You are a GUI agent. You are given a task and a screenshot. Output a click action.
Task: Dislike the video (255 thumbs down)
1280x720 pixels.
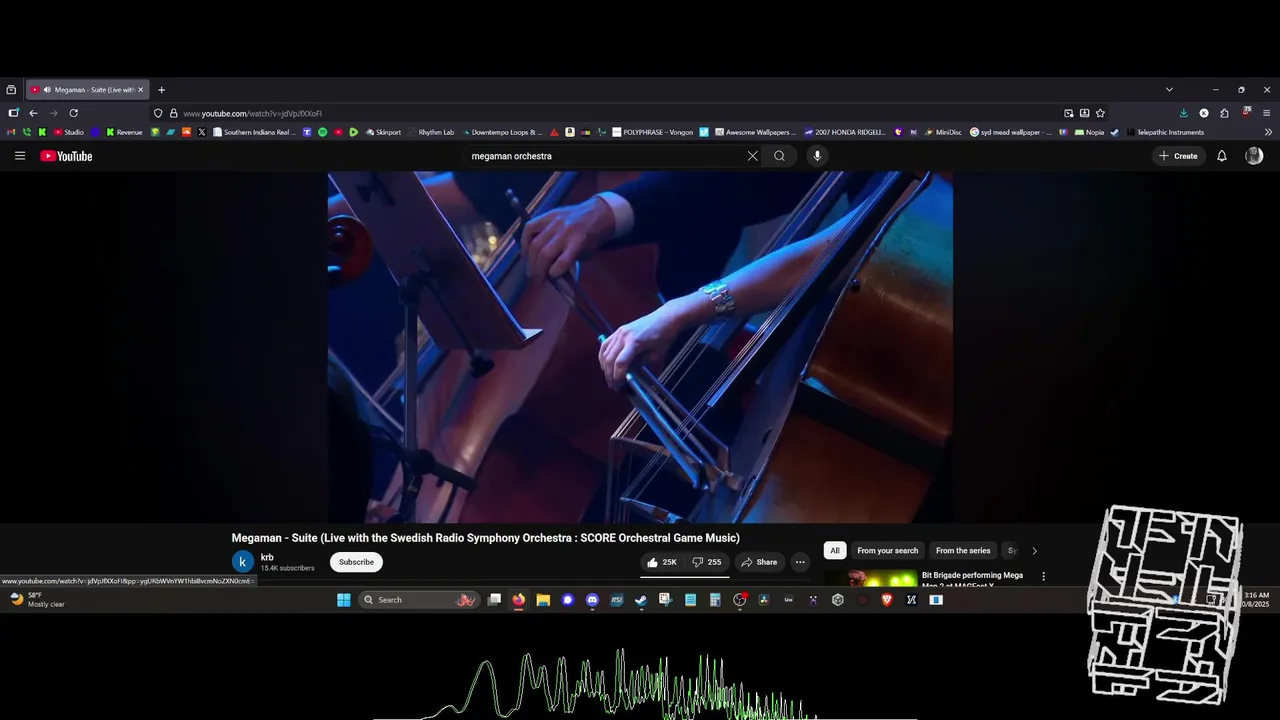click(707, 562)
